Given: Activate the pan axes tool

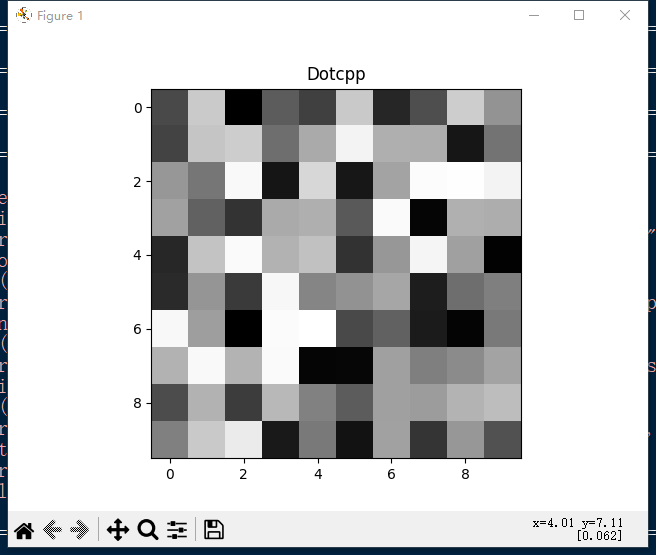Looking at the screenshot, I should tap(118, 530).
